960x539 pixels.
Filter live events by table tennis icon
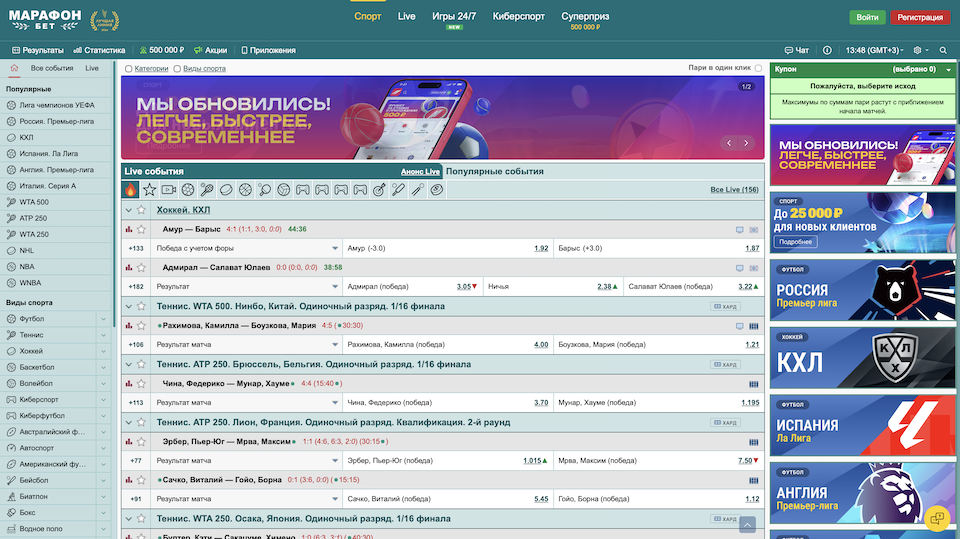click(264, 190)
